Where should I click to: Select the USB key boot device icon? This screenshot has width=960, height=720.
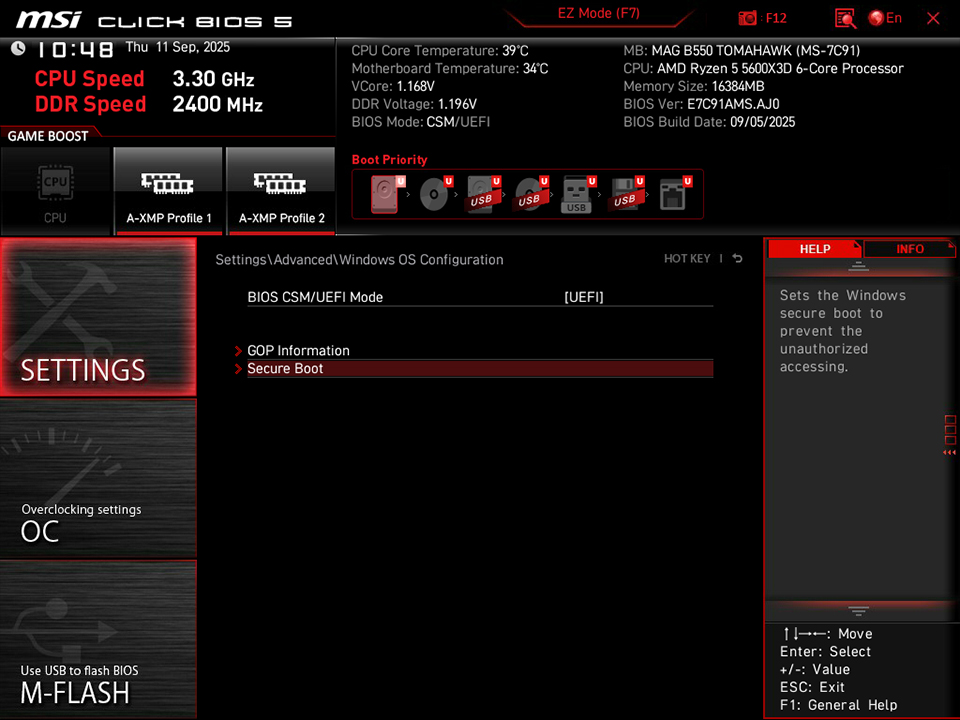tap(577, 193)
